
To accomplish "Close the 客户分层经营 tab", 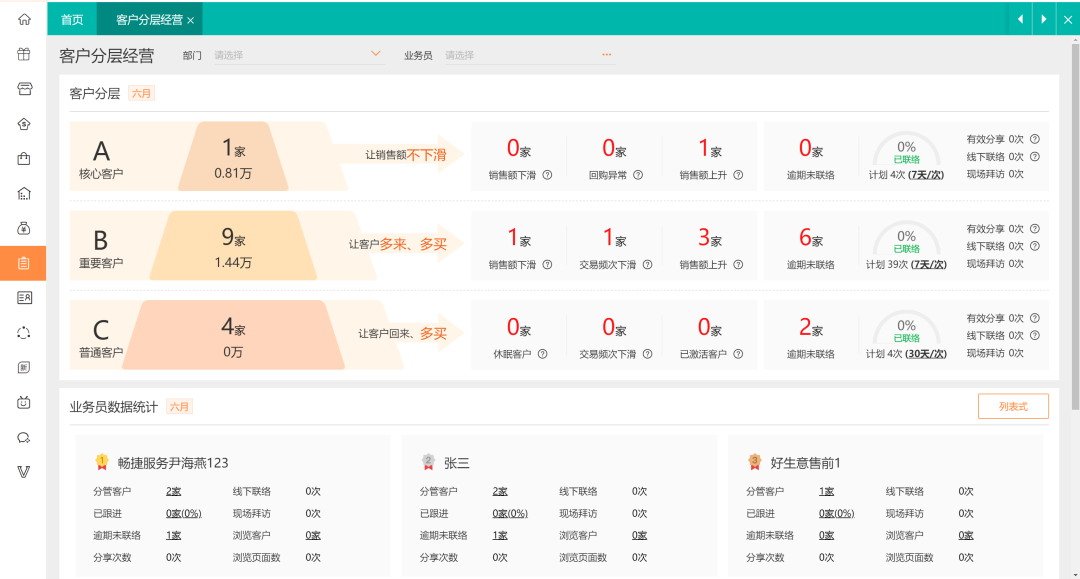I will coord(190,20).
